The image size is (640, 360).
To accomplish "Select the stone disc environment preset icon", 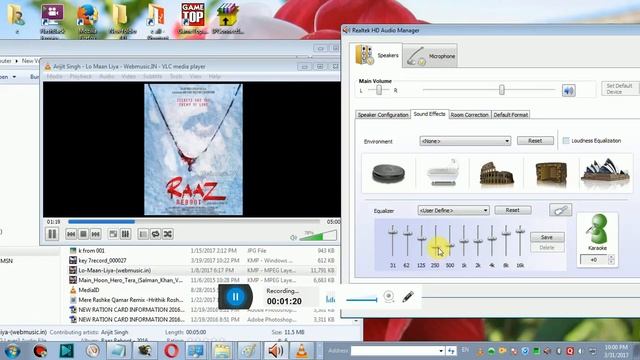I will [388, 173].
